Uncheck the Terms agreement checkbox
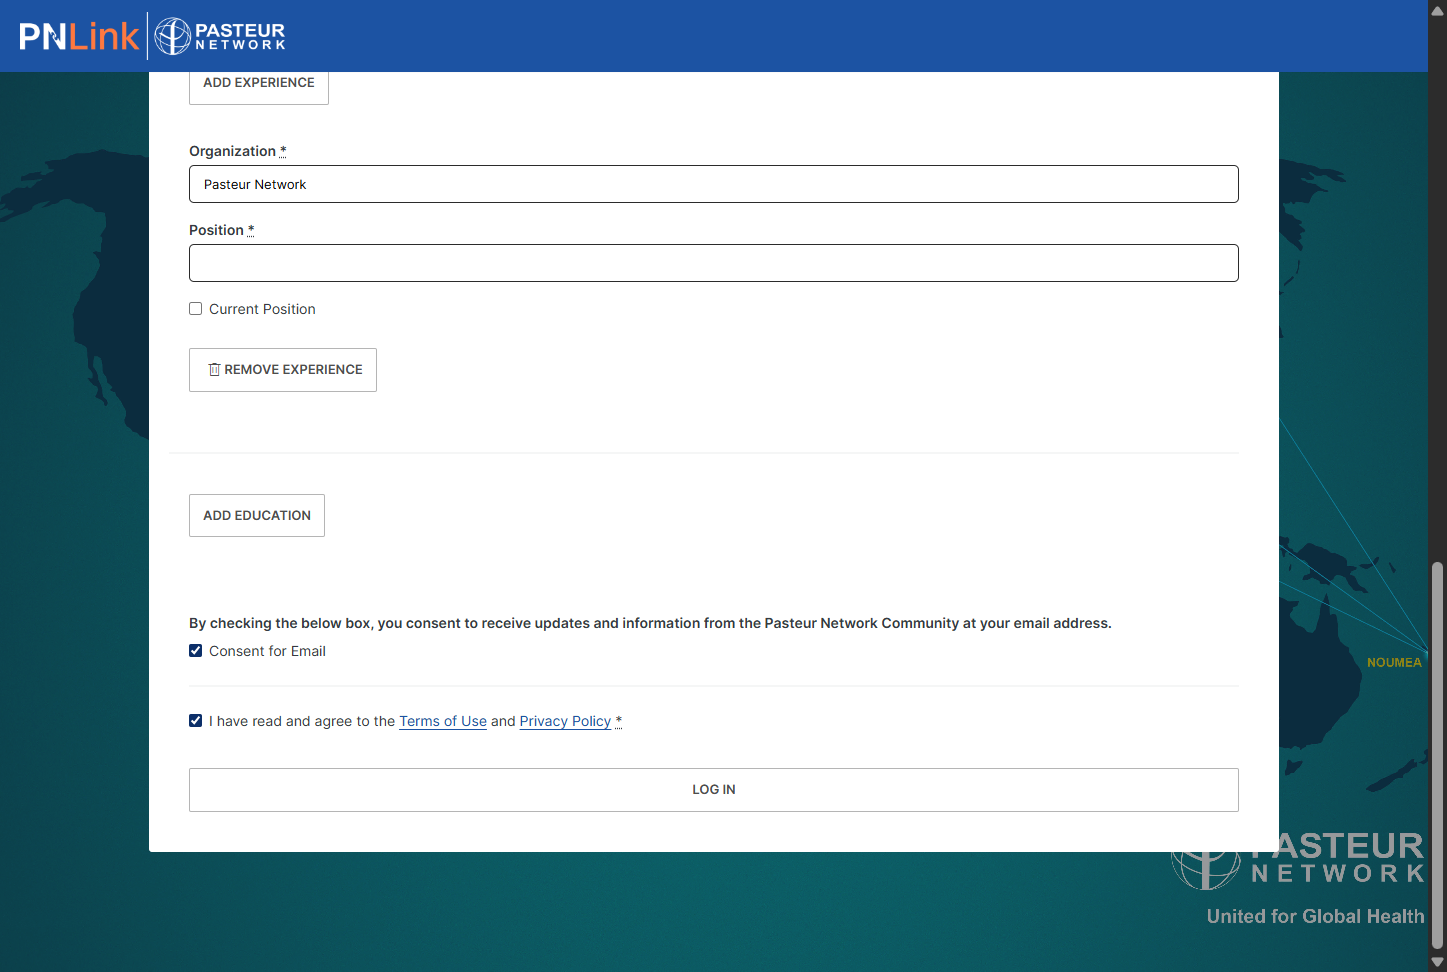 (x=196, y=721)
